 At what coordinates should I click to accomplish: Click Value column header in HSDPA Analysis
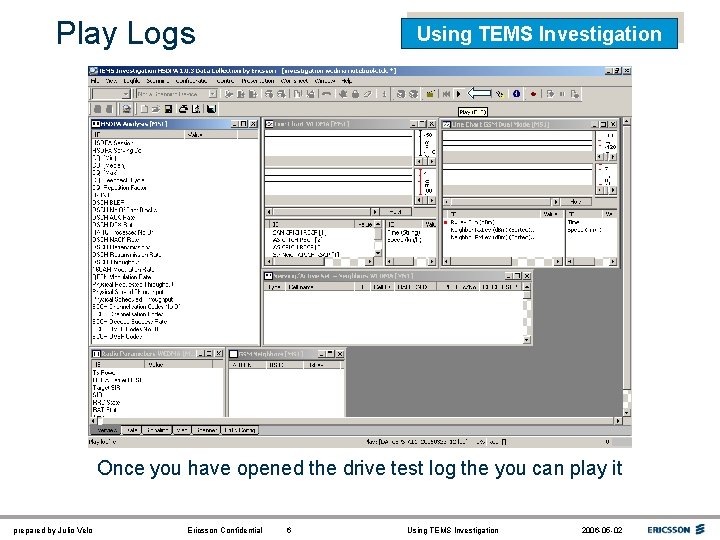click(x=211, y=135)
